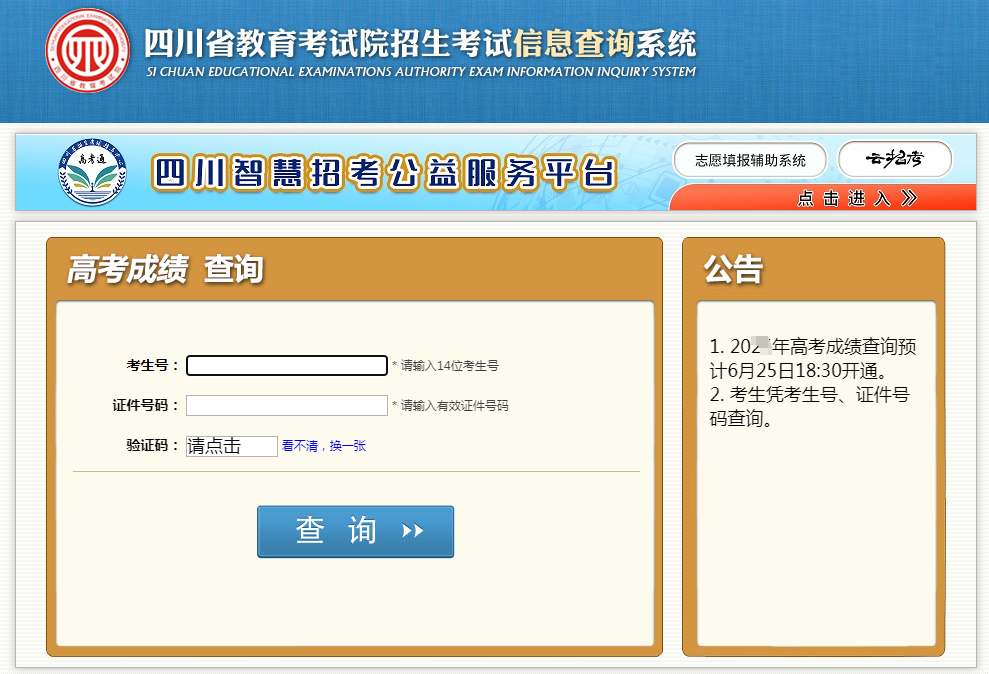Click the 四川省教育考试院招生考试信息查询系统 header title
This screenshot has height=674, width=989.
[x=420, y=43]
